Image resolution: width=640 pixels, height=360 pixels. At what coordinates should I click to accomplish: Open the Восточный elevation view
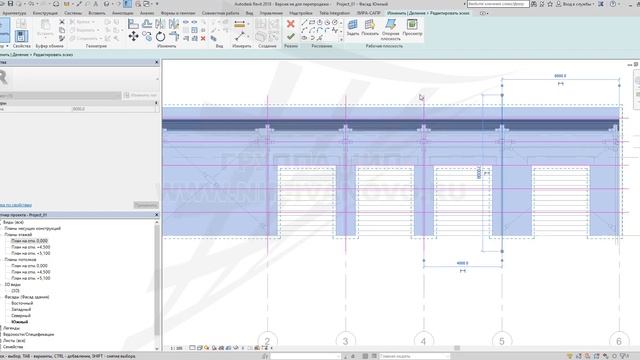22,303
